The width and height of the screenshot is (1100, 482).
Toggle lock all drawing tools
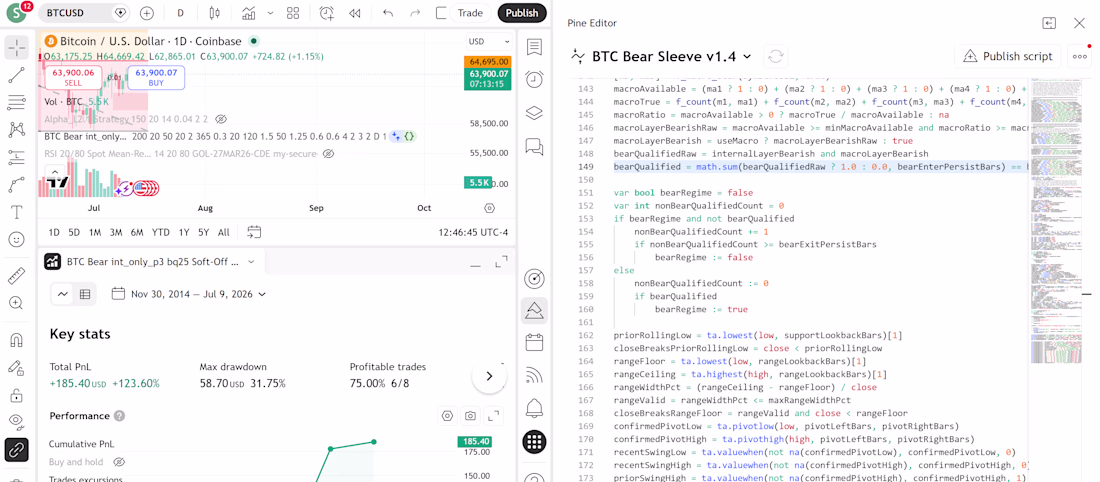(x=17, y=395)
